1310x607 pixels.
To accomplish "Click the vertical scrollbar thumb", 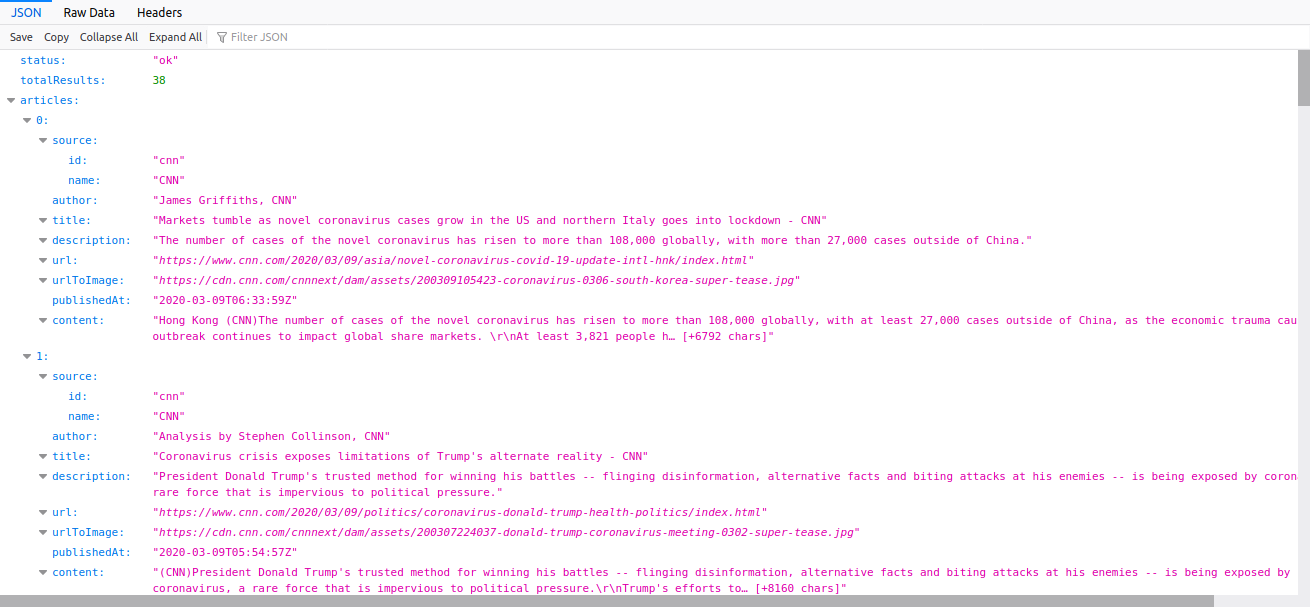I will 1304,77.
